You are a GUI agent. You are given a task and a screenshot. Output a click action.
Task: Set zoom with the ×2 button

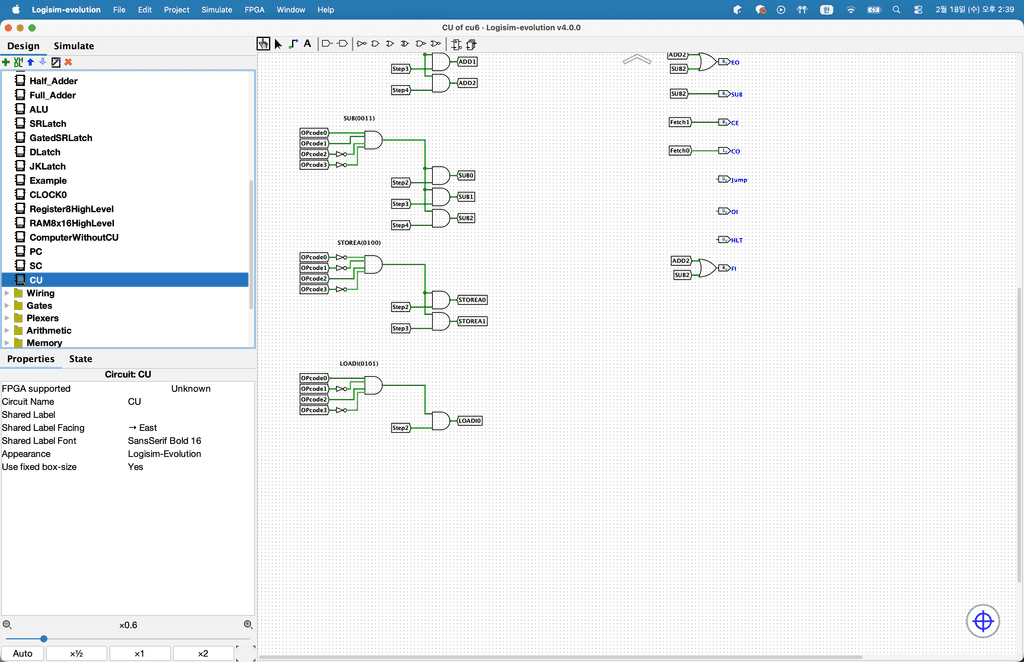tap(202, 653)
